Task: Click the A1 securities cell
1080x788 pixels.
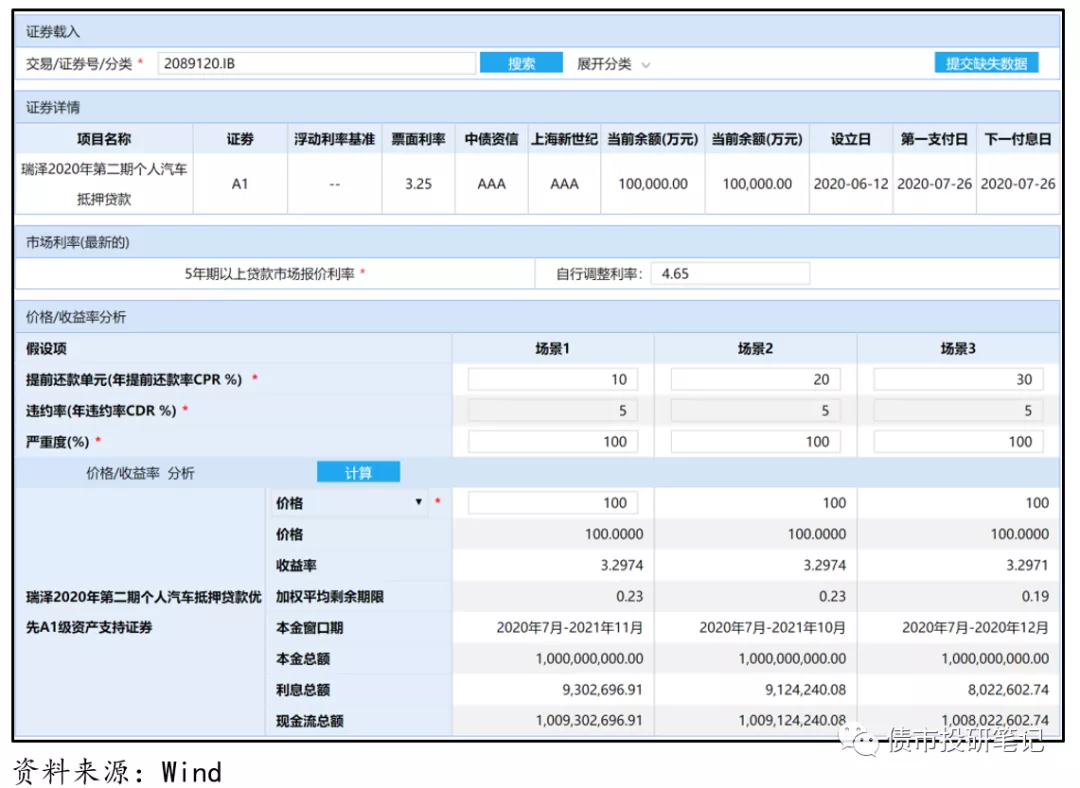Action: pos(240,184)
